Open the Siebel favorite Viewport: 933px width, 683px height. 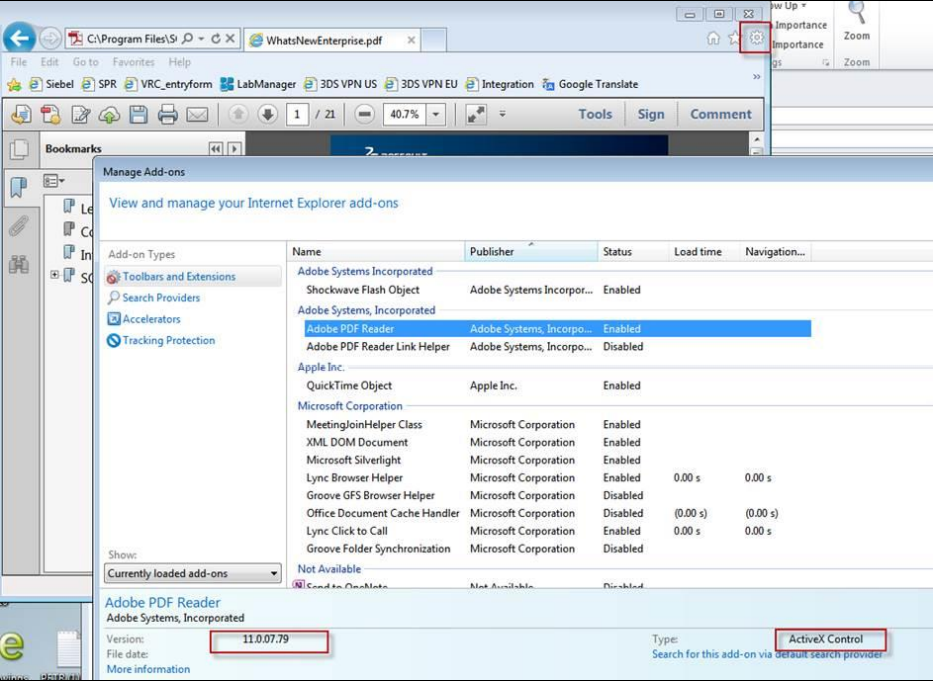pyautogui.click(x=51, y=84)
